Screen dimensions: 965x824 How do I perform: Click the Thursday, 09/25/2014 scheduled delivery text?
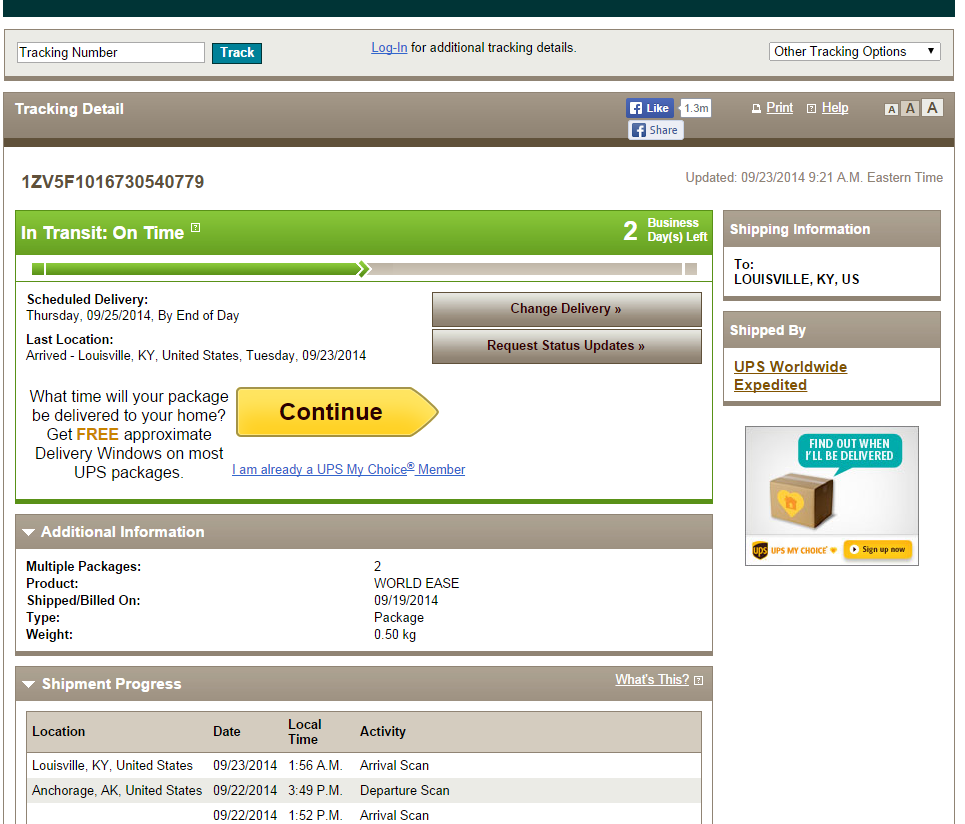point(132,316)
